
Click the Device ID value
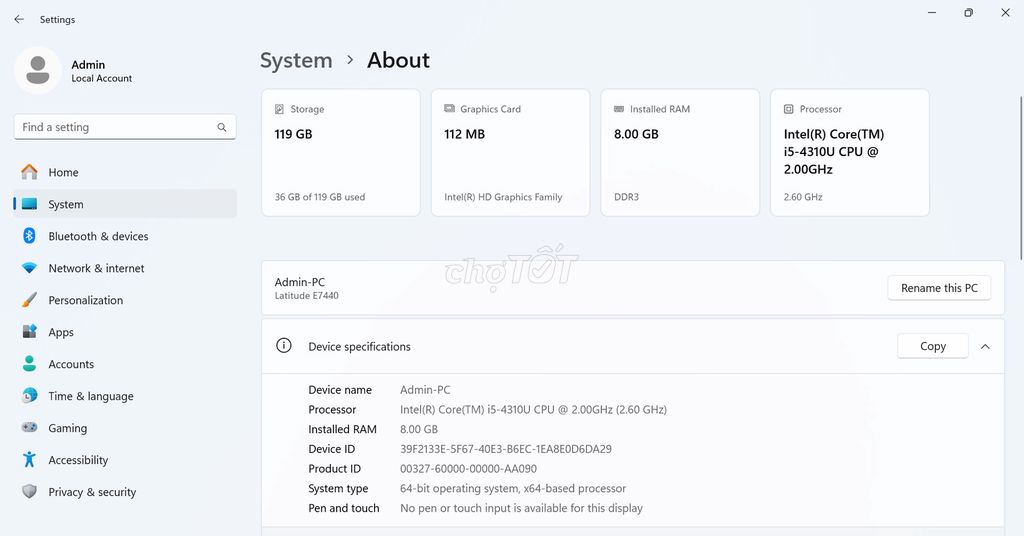(505, 449)
